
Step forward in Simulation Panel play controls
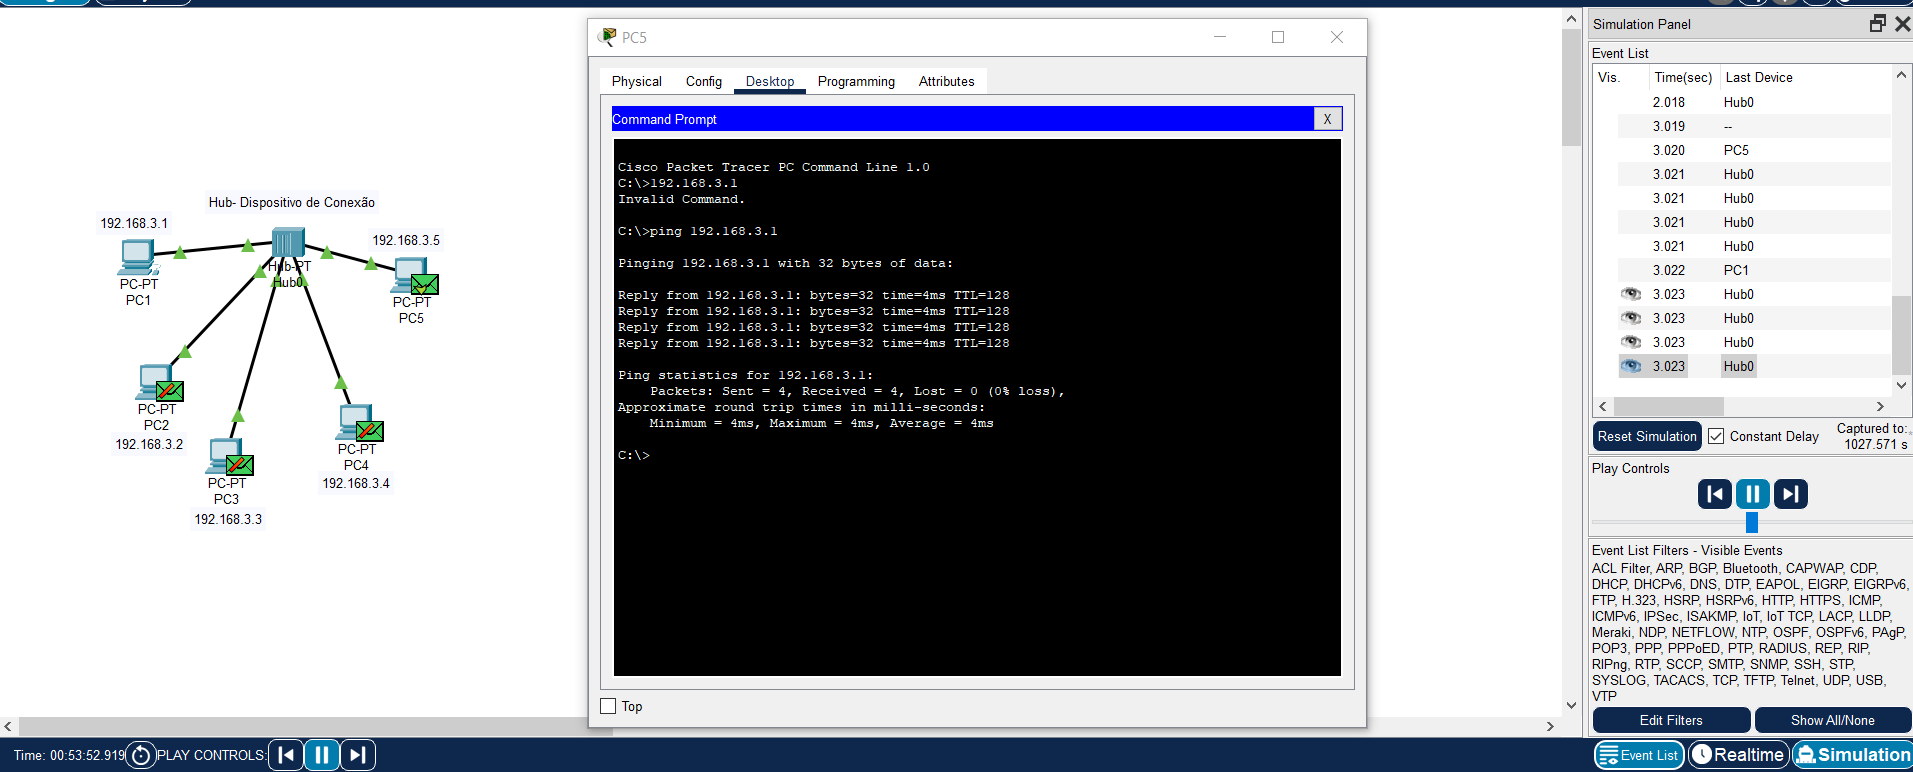[1790, 494]
